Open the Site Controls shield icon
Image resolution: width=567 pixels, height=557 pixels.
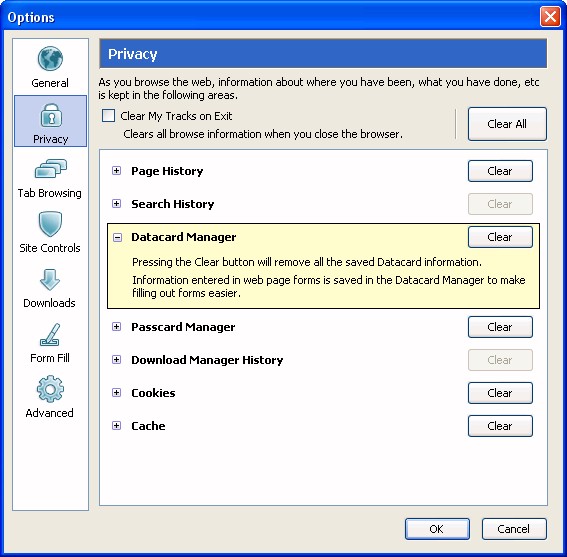50,224
